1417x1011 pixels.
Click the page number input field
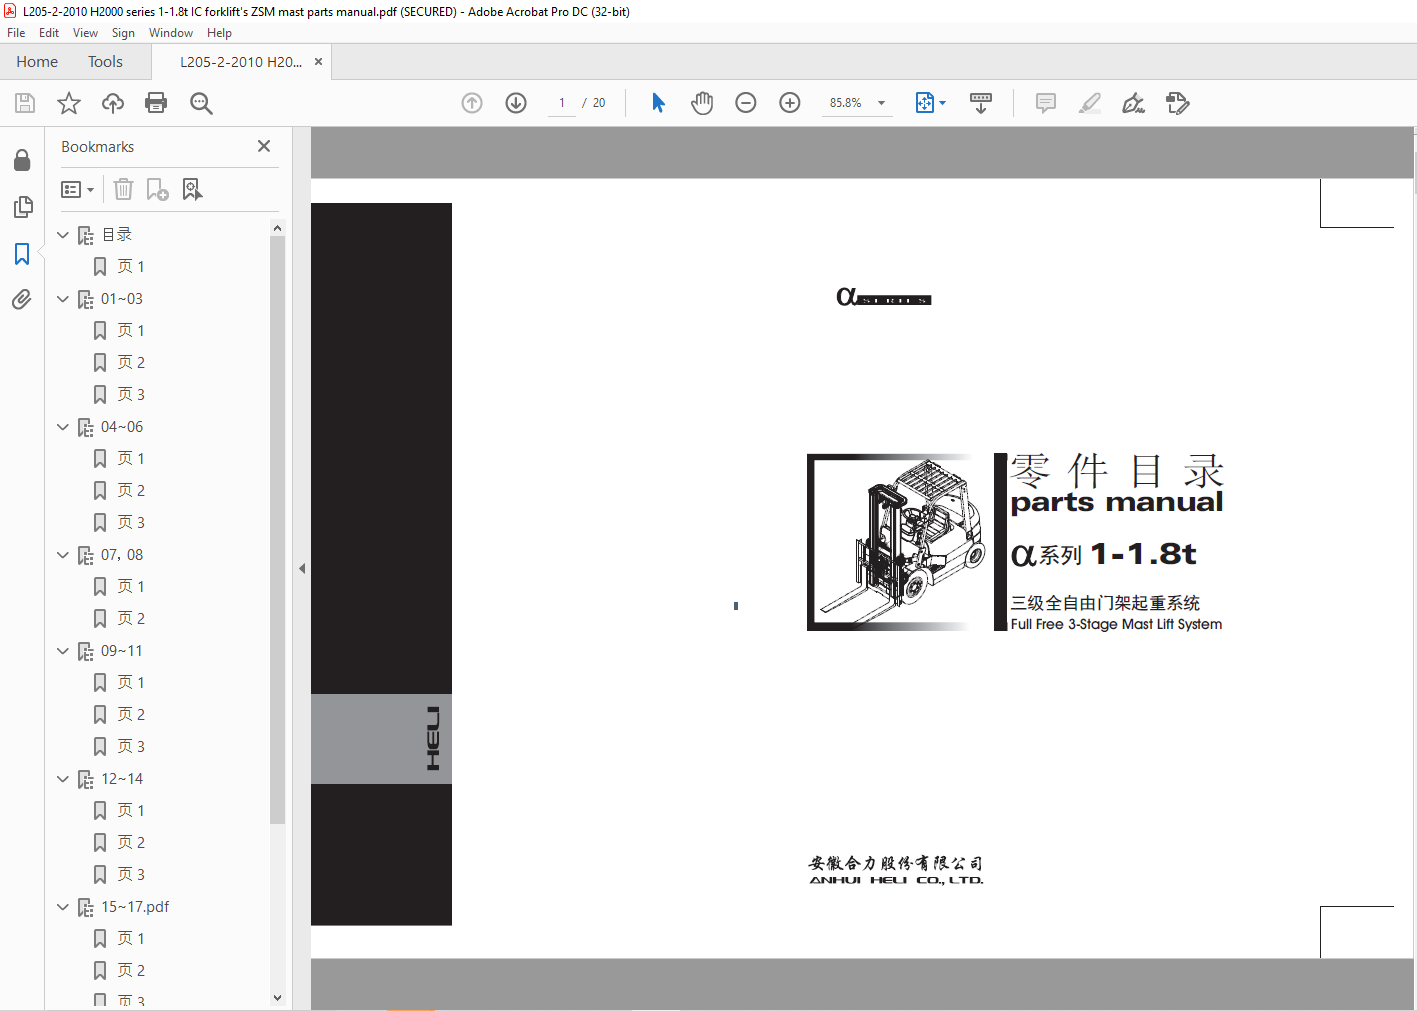coord(562,103)
